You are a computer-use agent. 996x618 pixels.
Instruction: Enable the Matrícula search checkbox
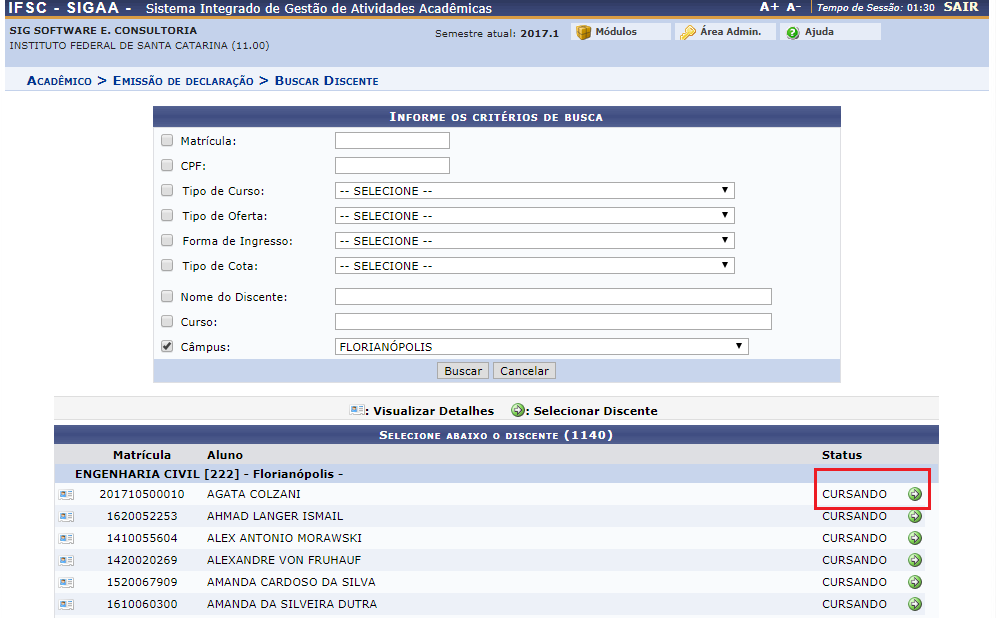tap(167, 141)
